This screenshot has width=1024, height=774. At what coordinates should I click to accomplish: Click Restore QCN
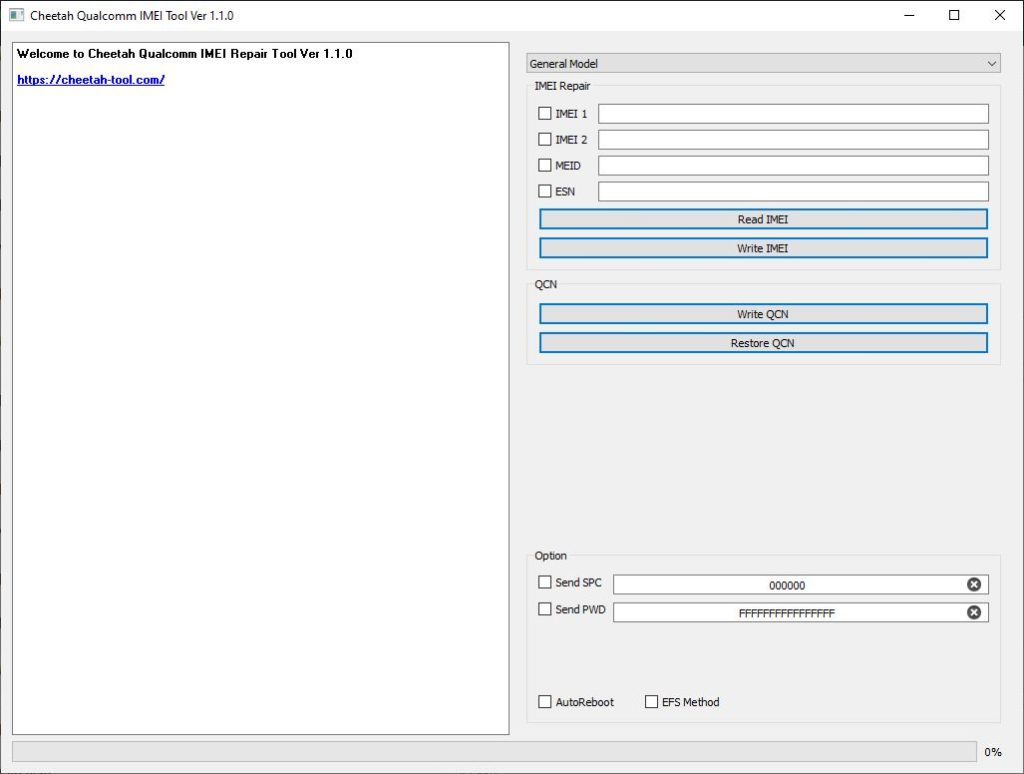click(x=762, y=342)
